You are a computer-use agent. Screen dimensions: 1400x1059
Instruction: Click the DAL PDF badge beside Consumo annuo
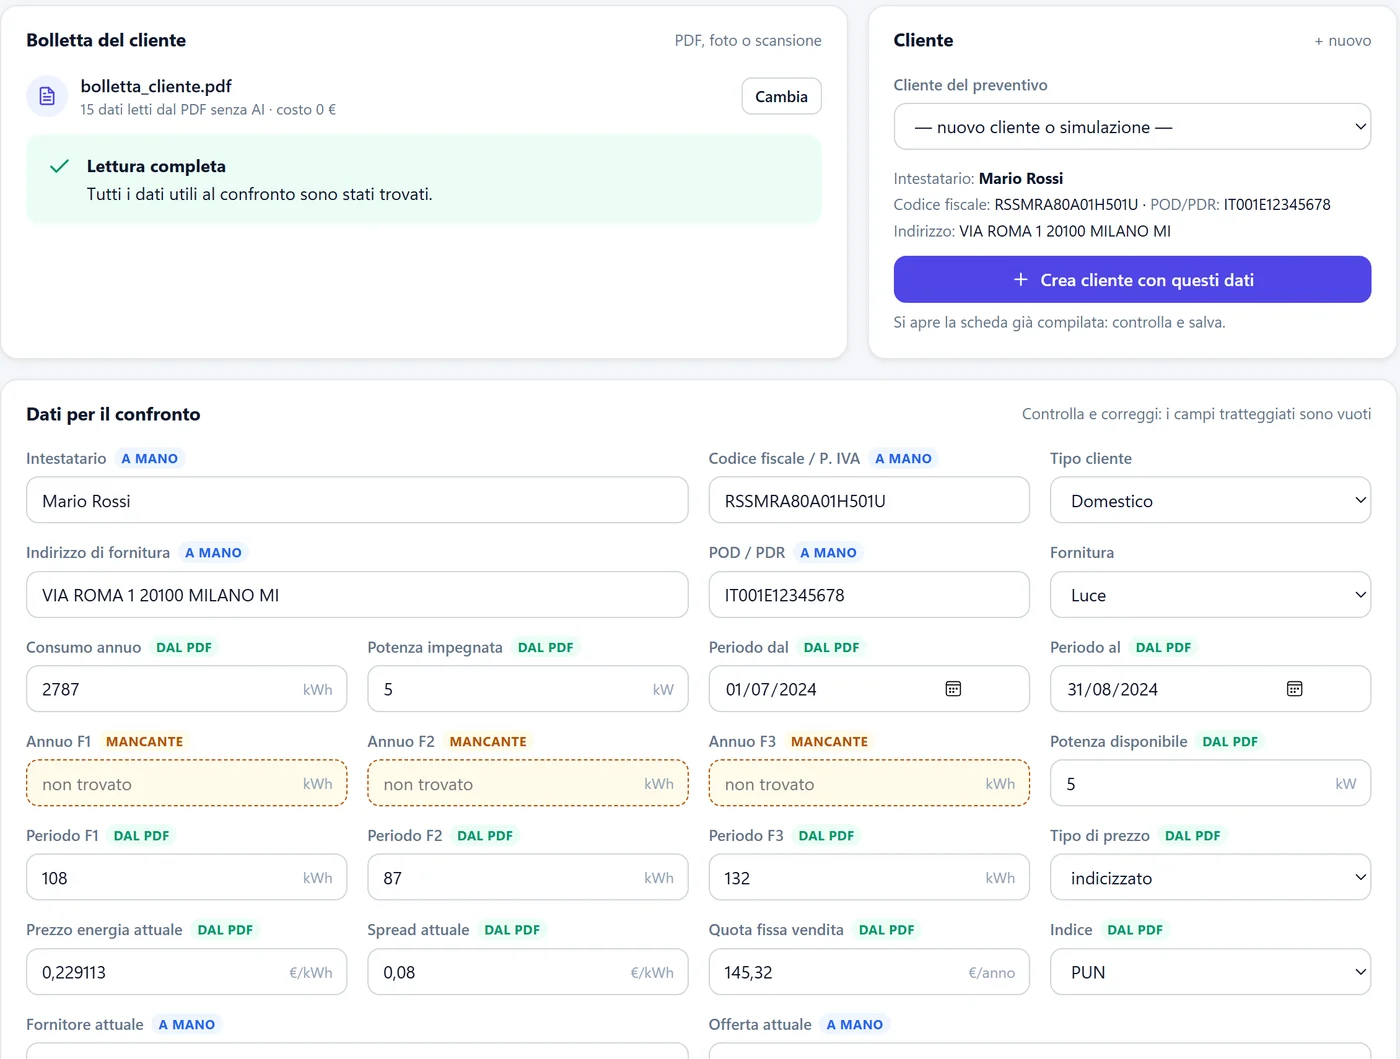point(184,647)
